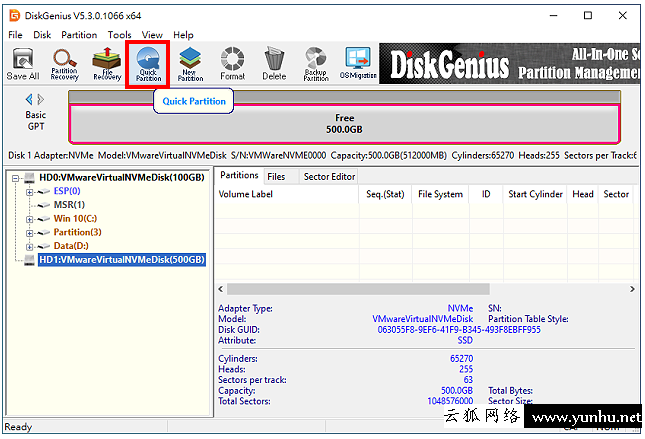
Task: Click the DiskGenius app logo icon
Action: click(15, 16)
